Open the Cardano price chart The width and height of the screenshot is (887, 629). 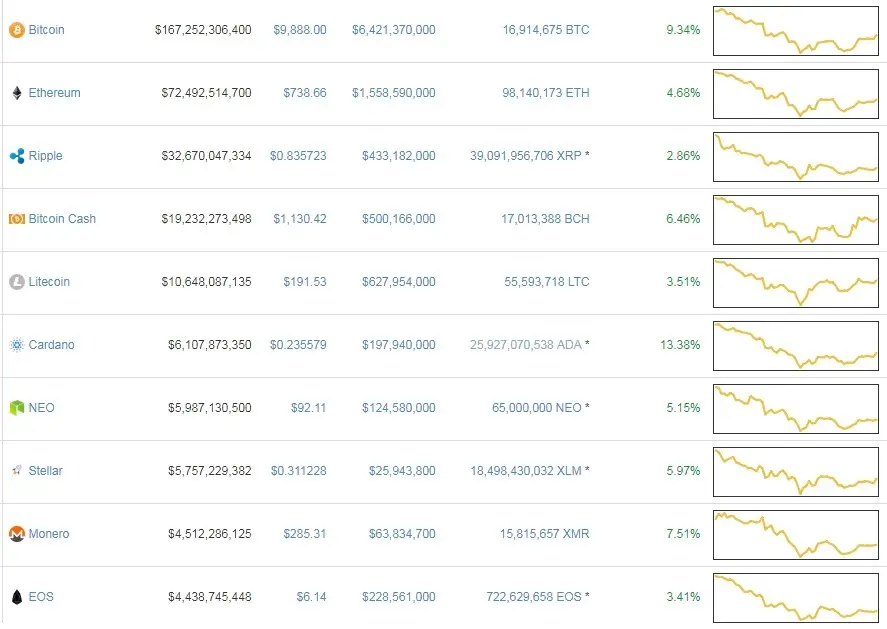tap(796, 346)
